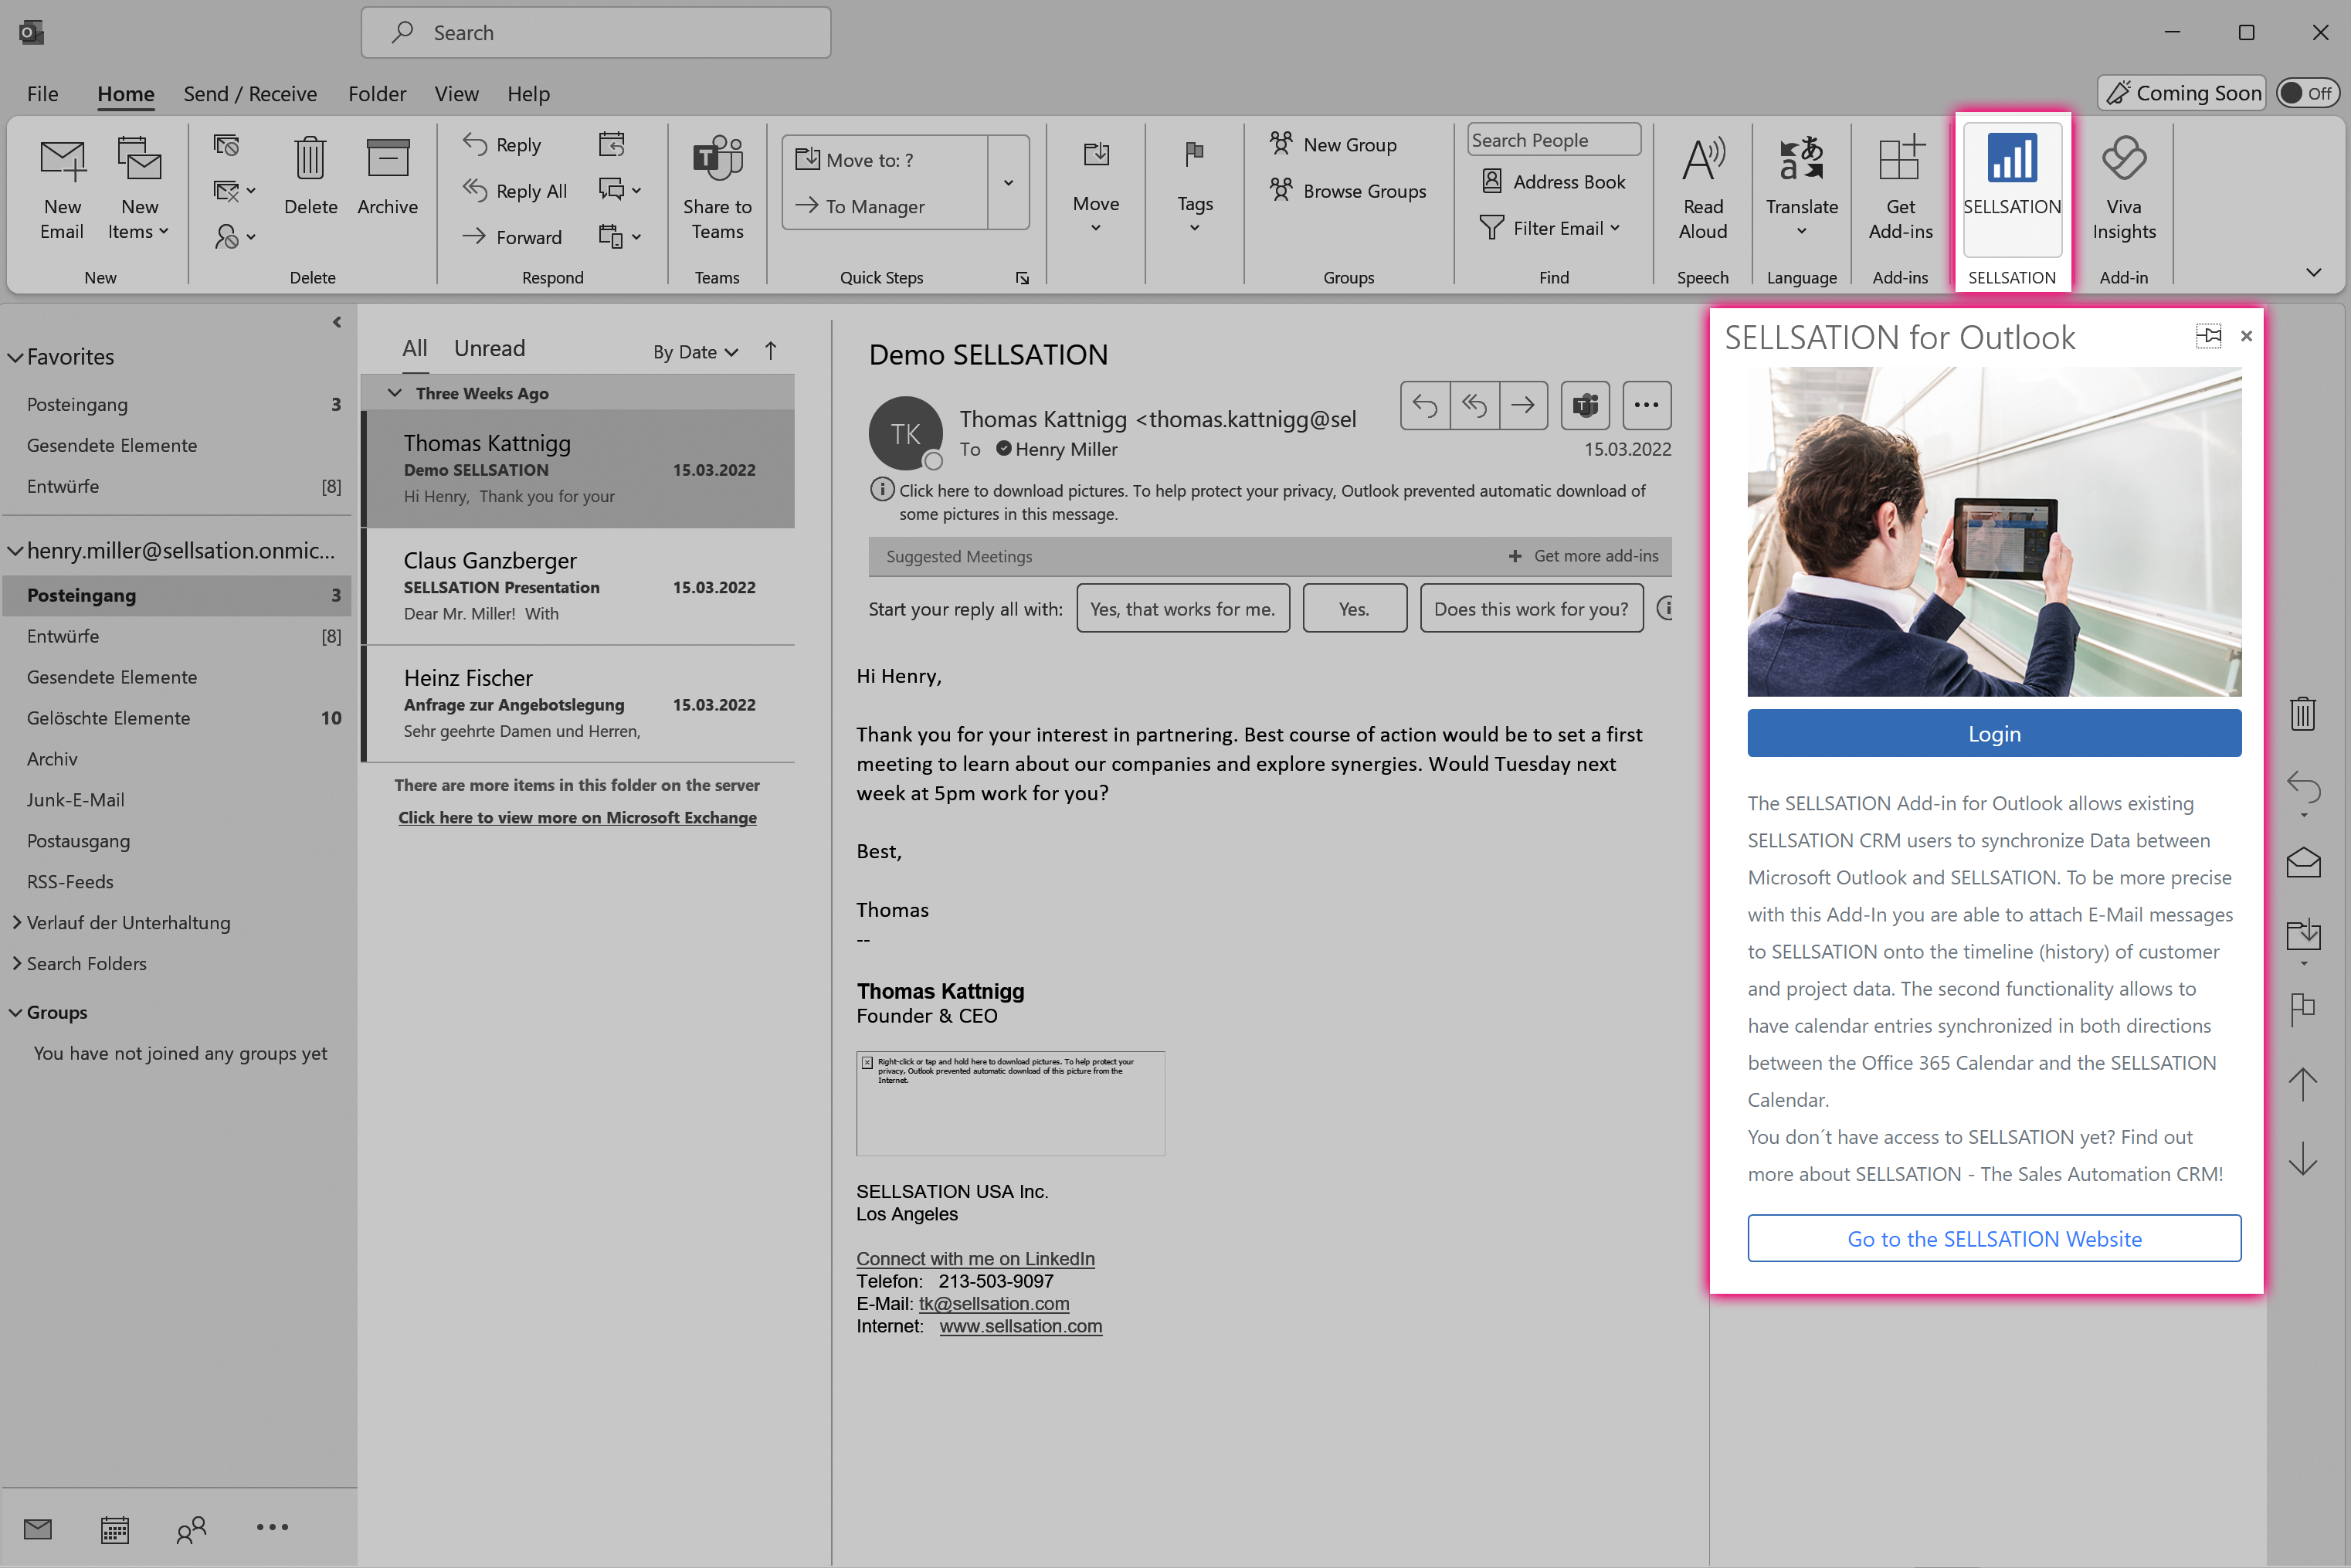Close the SELLSATION for Outlook pane
This screenshot has width=2351, height=1568.
click(x=2246, y=336)
